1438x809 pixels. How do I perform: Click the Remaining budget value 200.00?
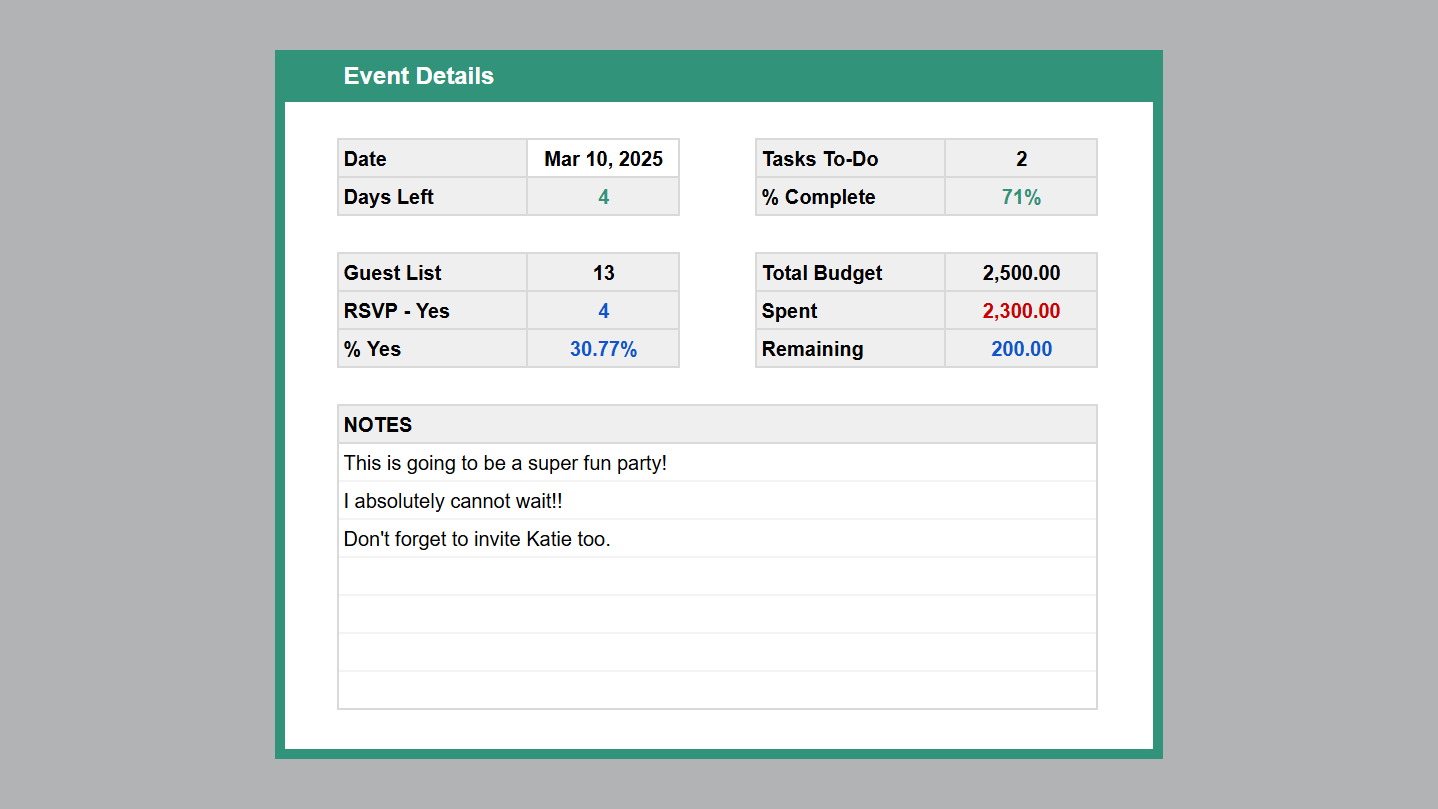click(x=1020, y=348)
